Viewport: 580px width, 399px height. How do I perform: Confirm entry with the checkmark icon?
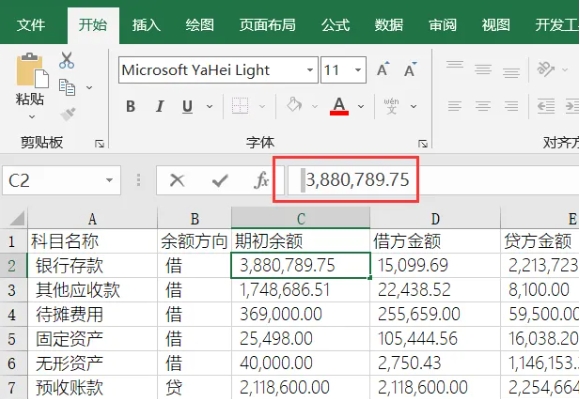point(220,180)
